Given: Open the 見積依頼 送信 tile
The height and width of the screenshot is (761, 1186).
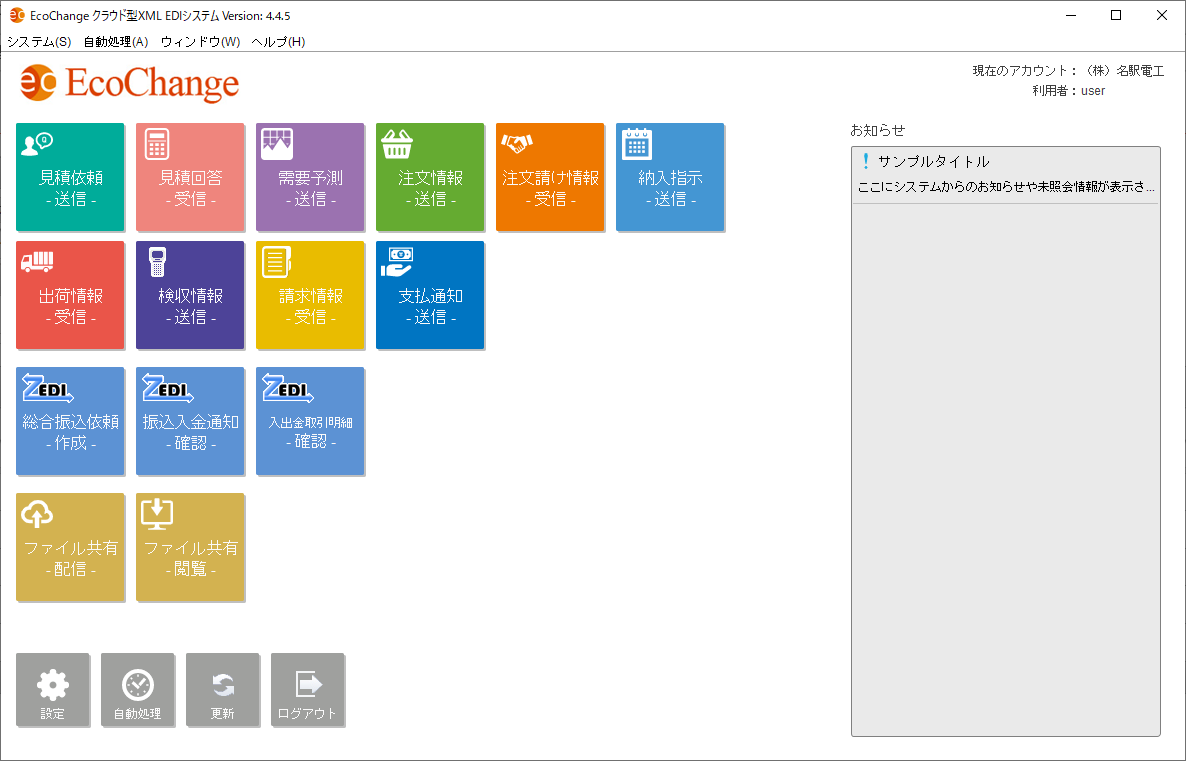Looking at the screenshot, I should pos(70,177).
